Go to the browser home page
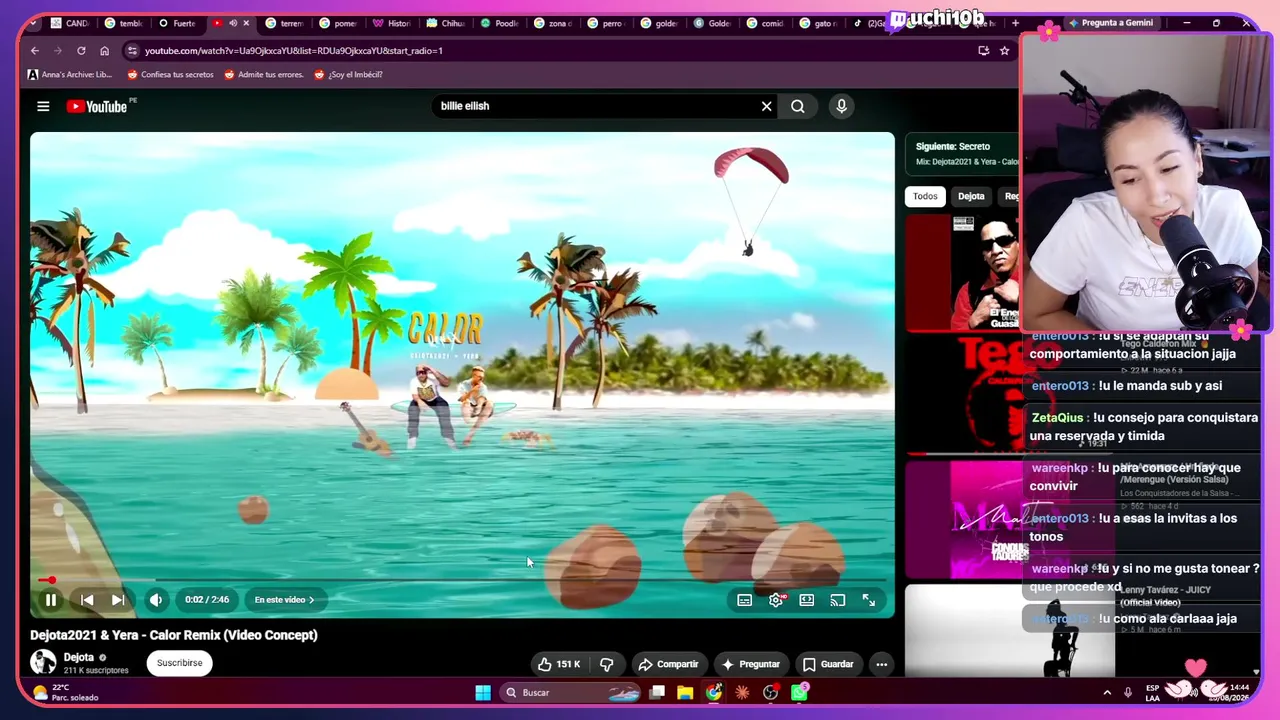The height and width of the screenshot is (720, 1280). 104,51
